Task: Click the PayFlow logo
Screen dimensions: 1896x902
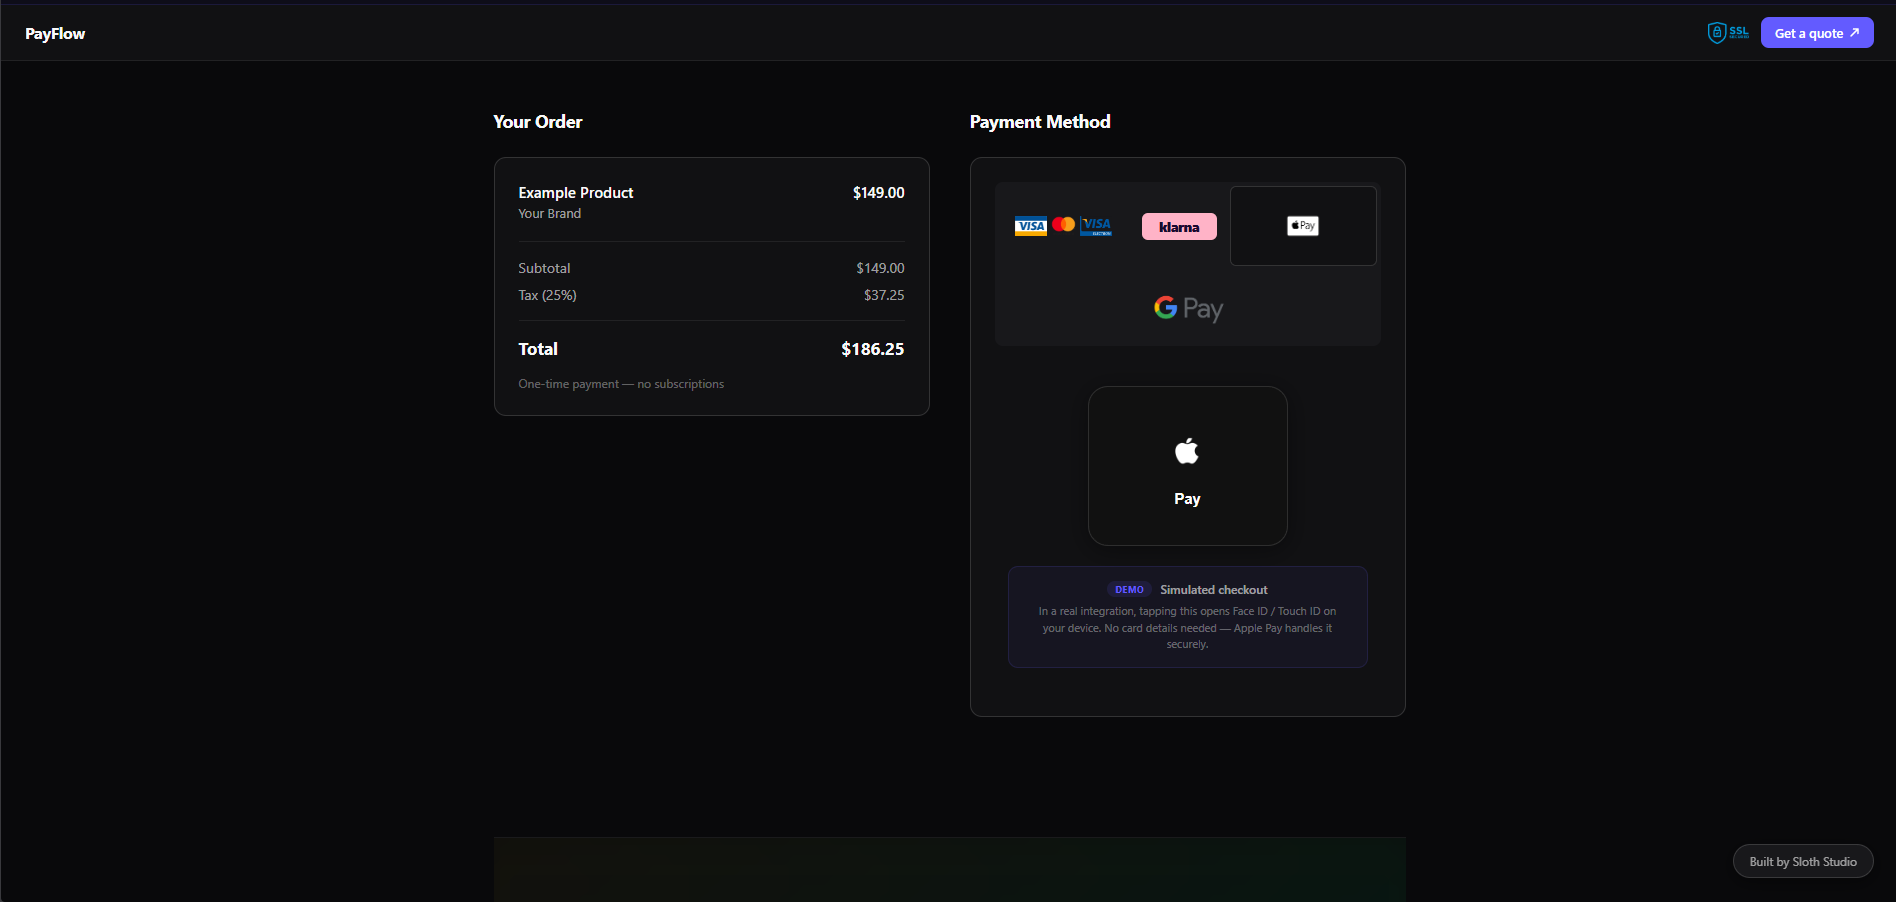Action: (x=55, y=33)
